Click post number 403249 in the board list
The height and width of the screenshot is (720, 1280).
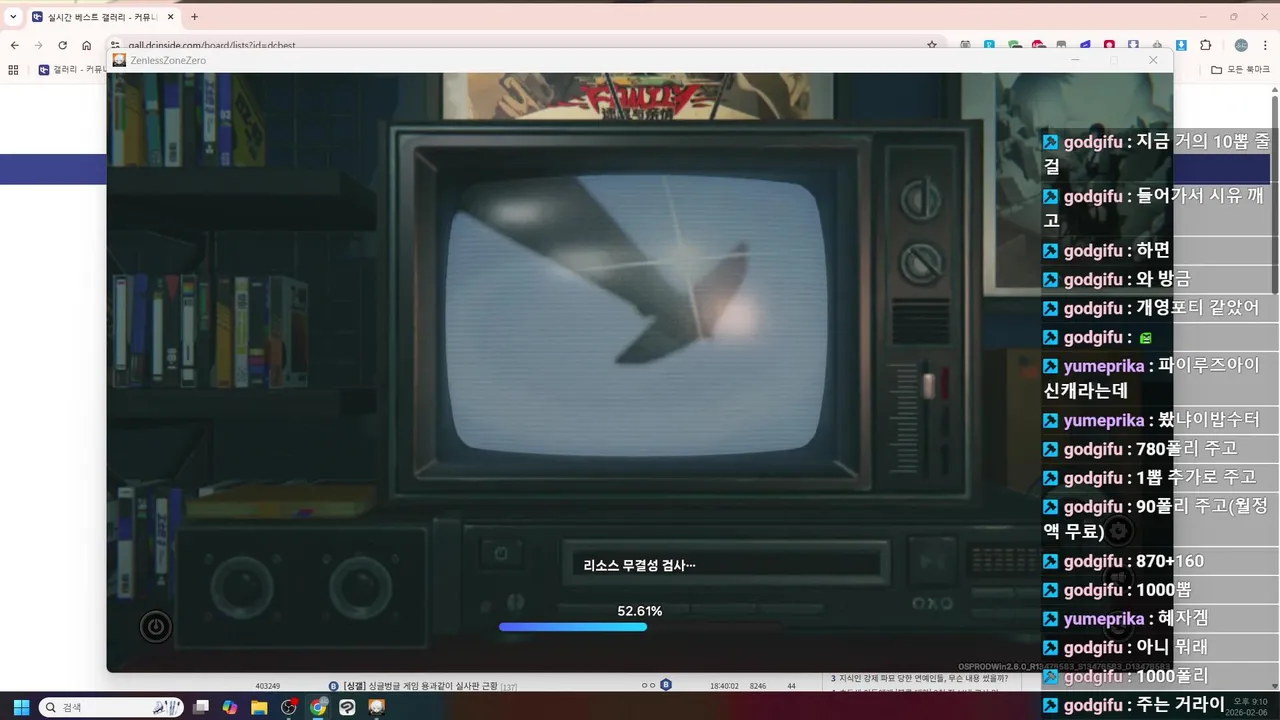point(268,686)
